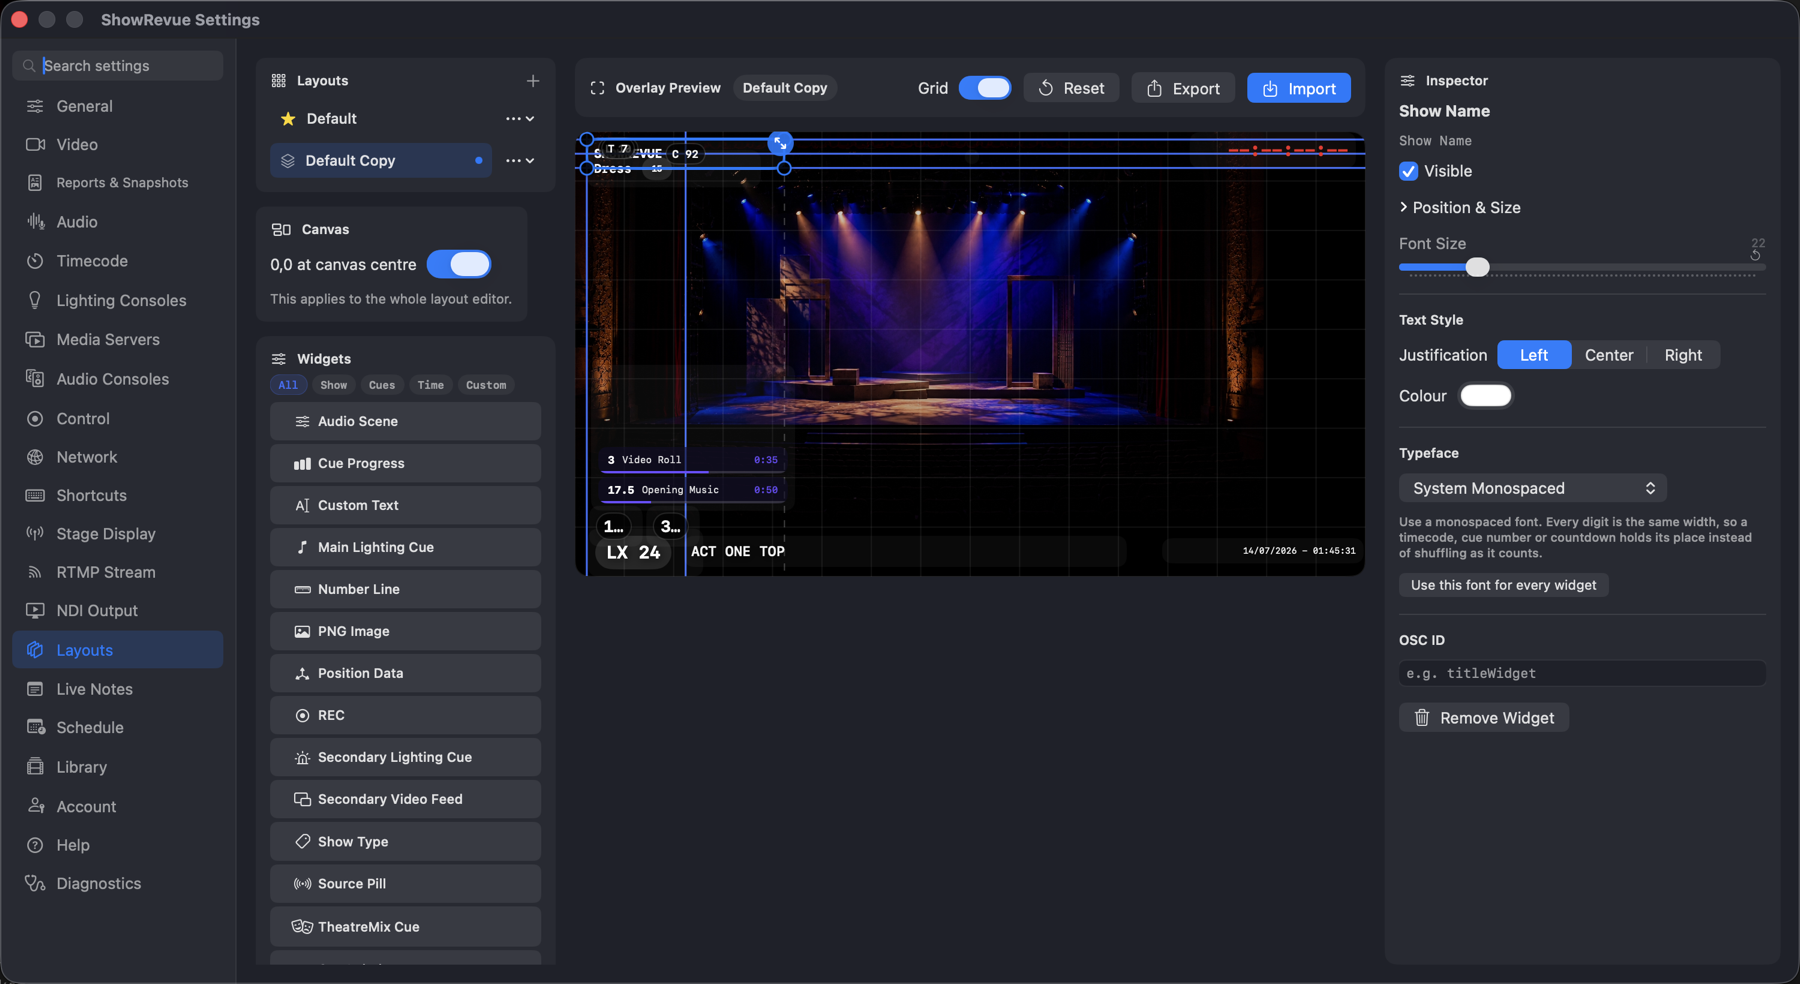The width and height of the screenshot is (1800, 984).
Task: Set justification to Left
Action: pyautogui.click(x=1534, y=355)
